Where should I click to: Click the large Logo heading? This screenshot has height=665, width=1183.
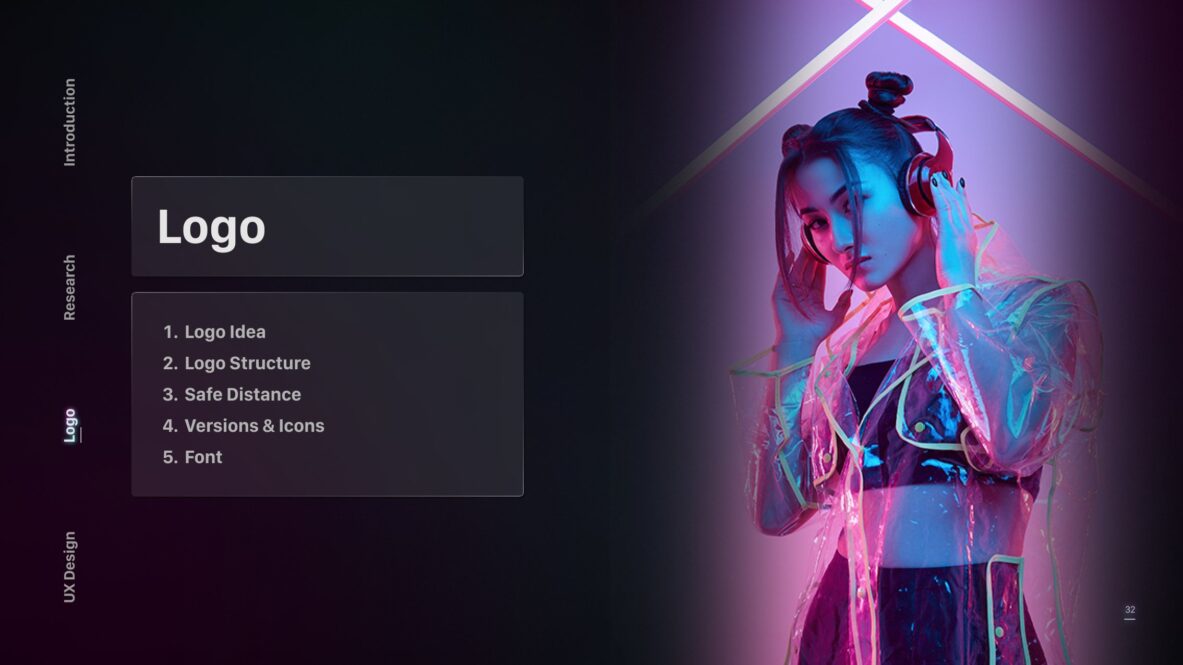pyautogui.click(x=211, y=227)
